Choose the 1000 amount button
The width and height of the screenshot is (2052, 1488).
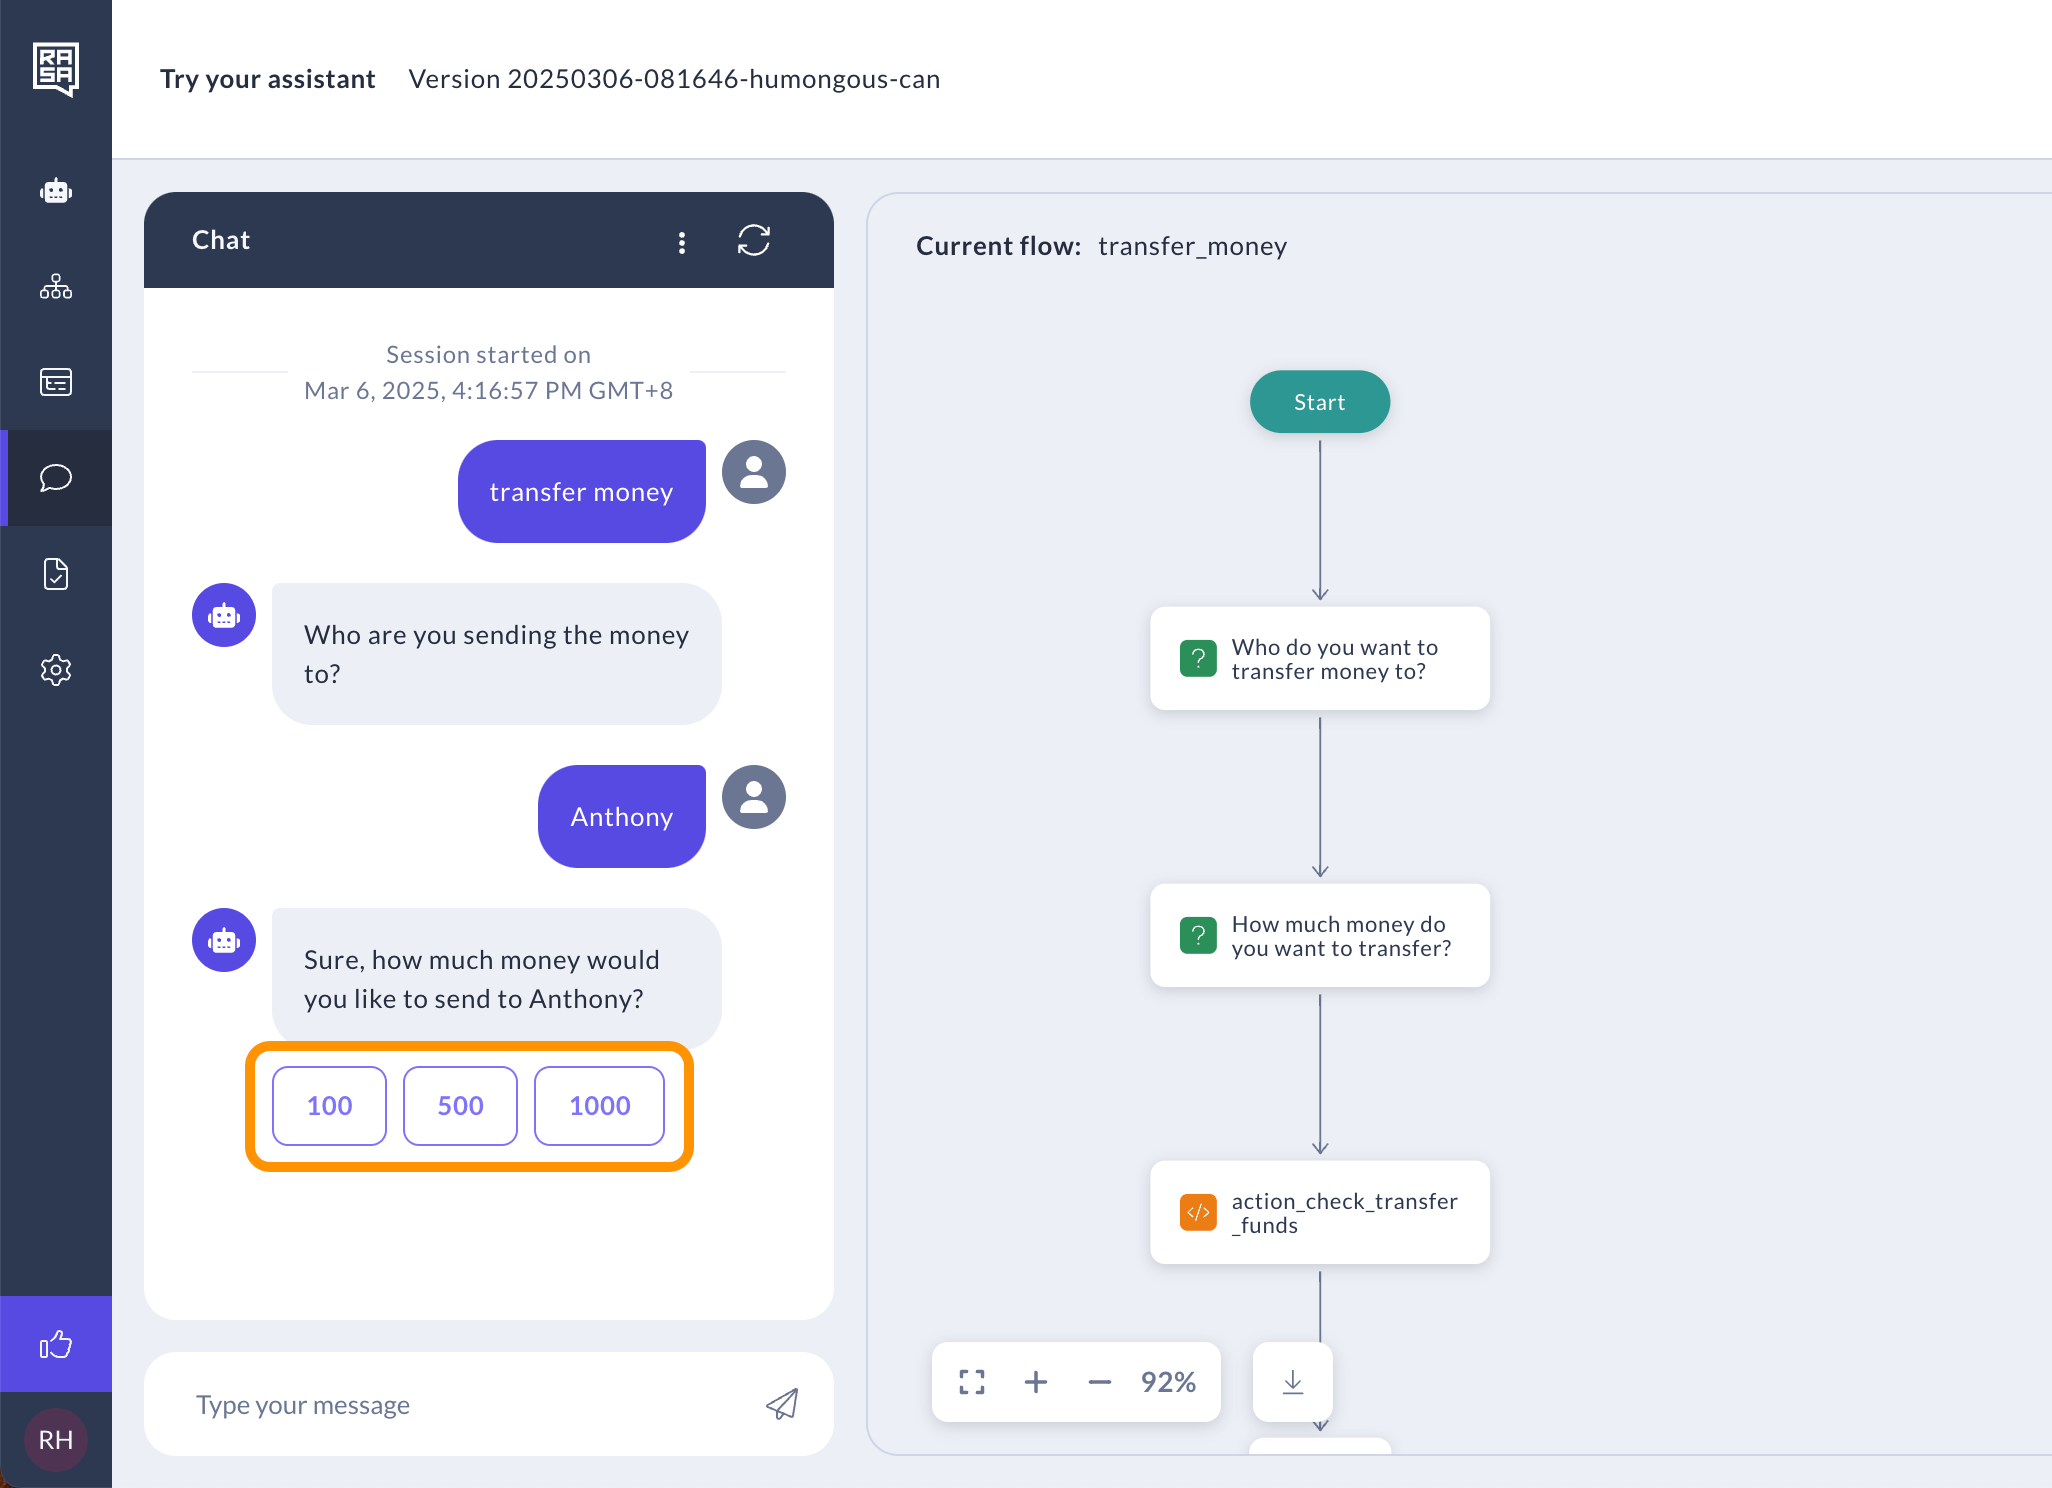[x=599, y=1106]
